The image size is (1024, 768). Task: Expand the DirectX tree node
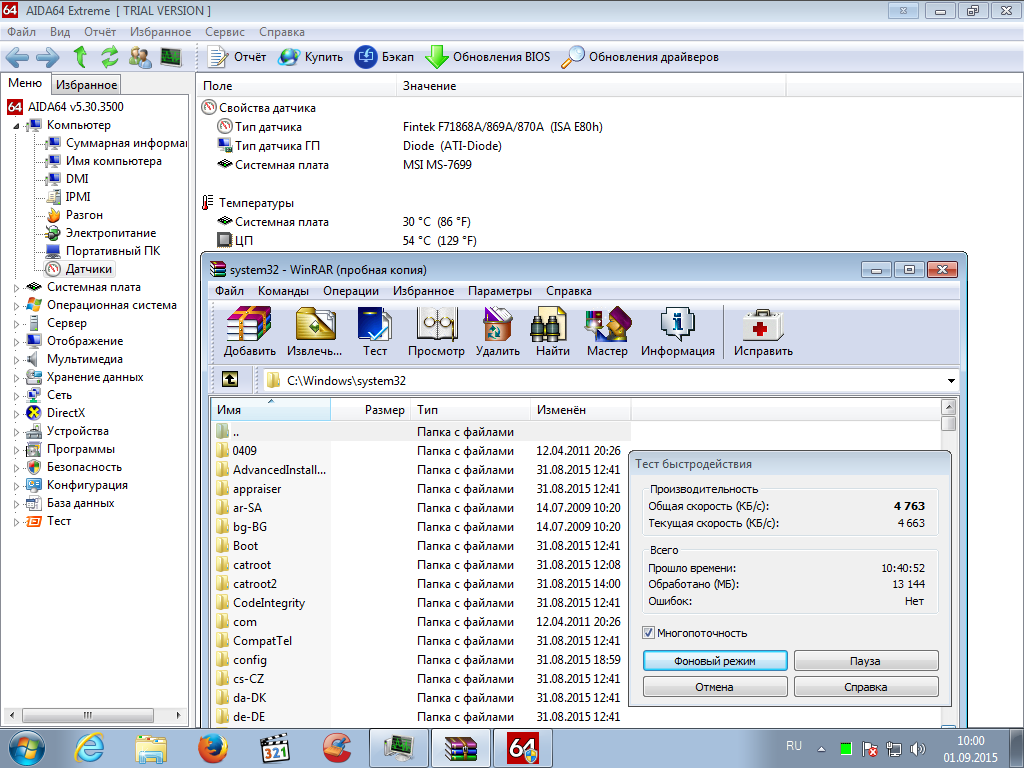pyautogui.click(x=16, y=413)
